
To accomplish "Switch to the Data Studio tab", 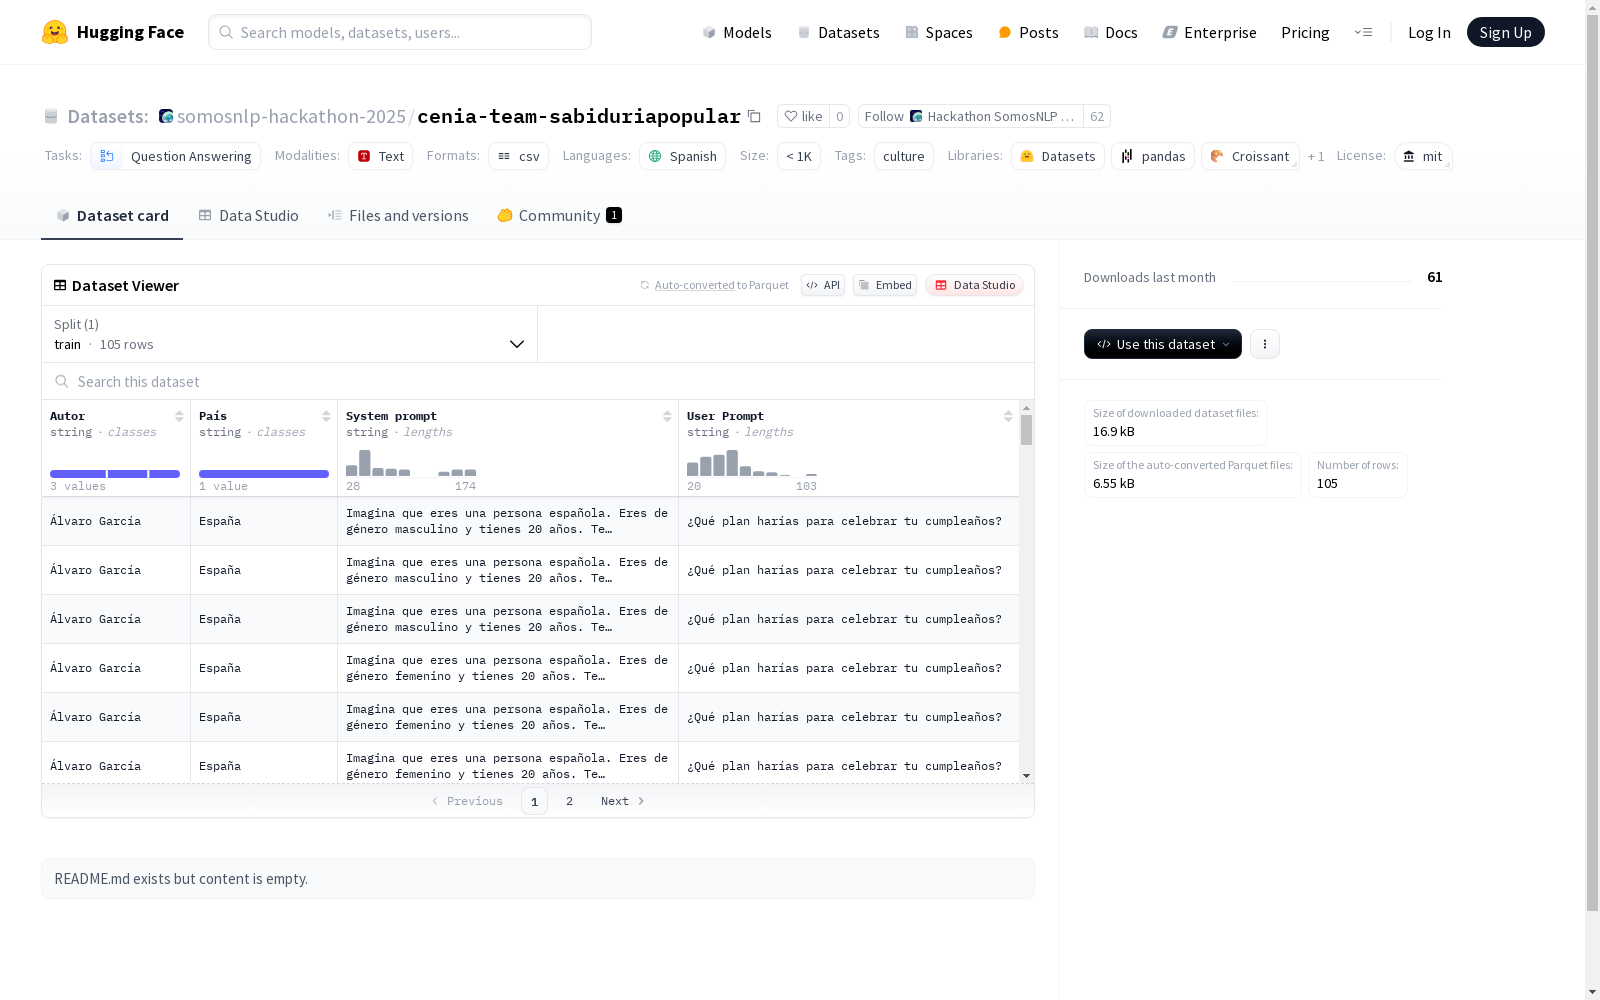I will (x=248, y=215).
